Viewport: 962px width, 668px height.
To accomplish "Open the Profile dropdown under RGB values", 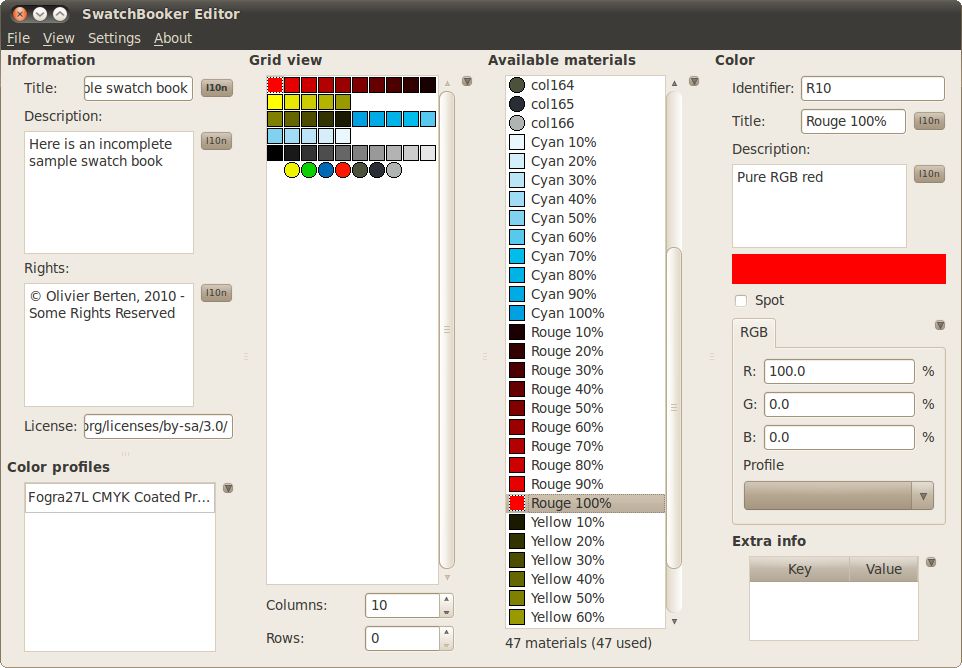I will pos(838,495).
